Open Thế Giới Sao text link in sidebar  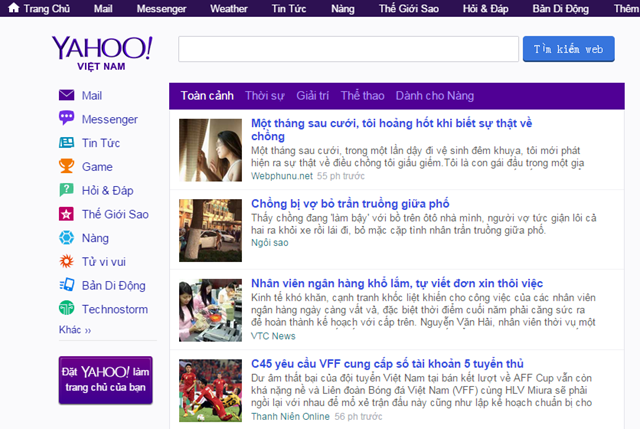[x=115, y=214]
